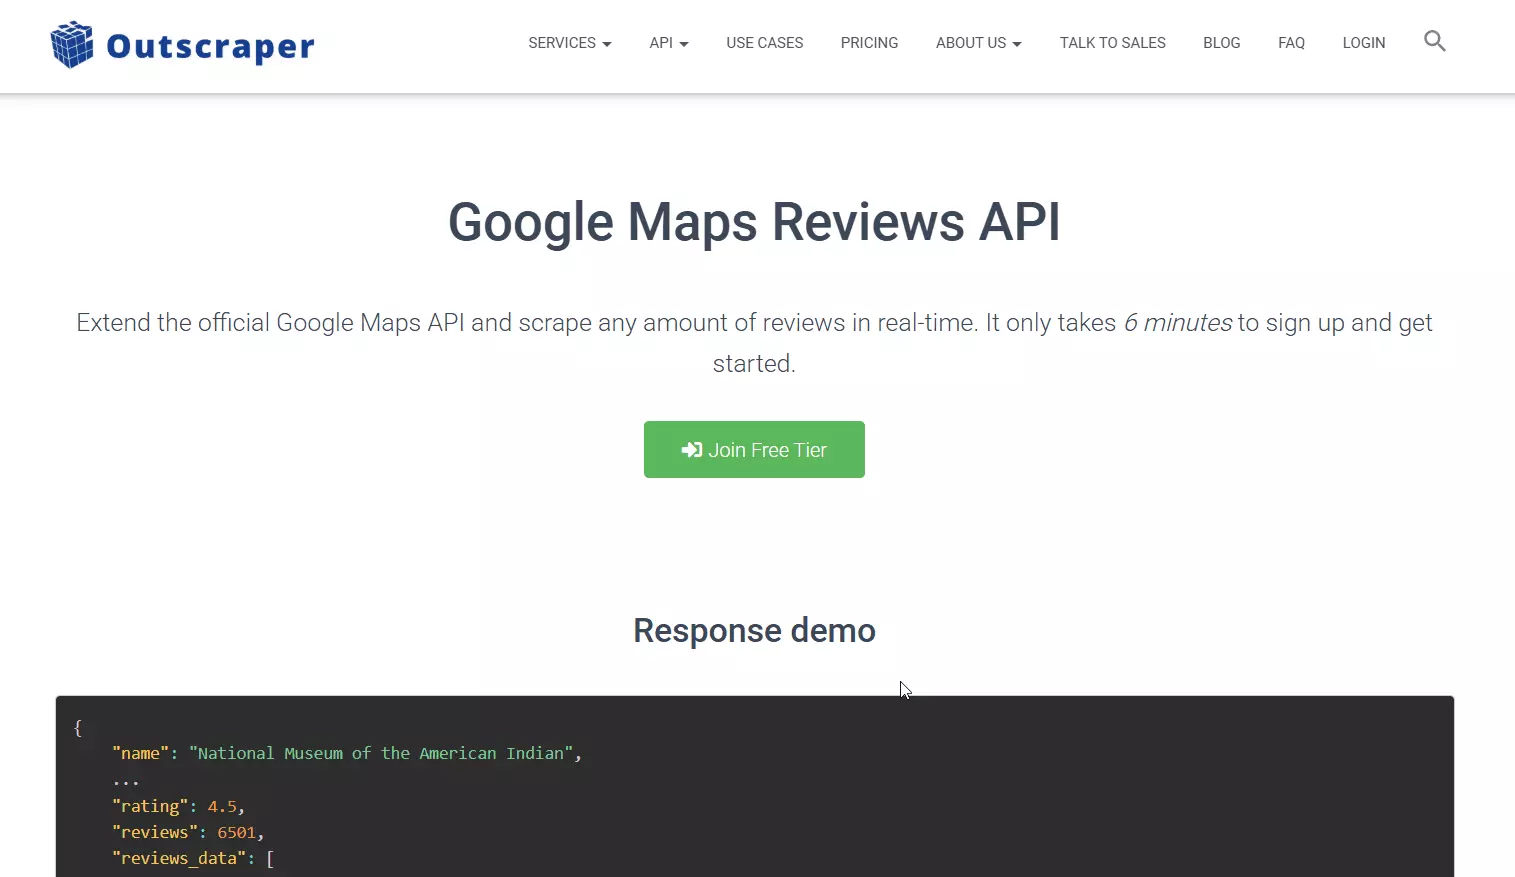Screen dimensions: 1515x877
Task: Click the Login link
Action: coord(1363,43)
